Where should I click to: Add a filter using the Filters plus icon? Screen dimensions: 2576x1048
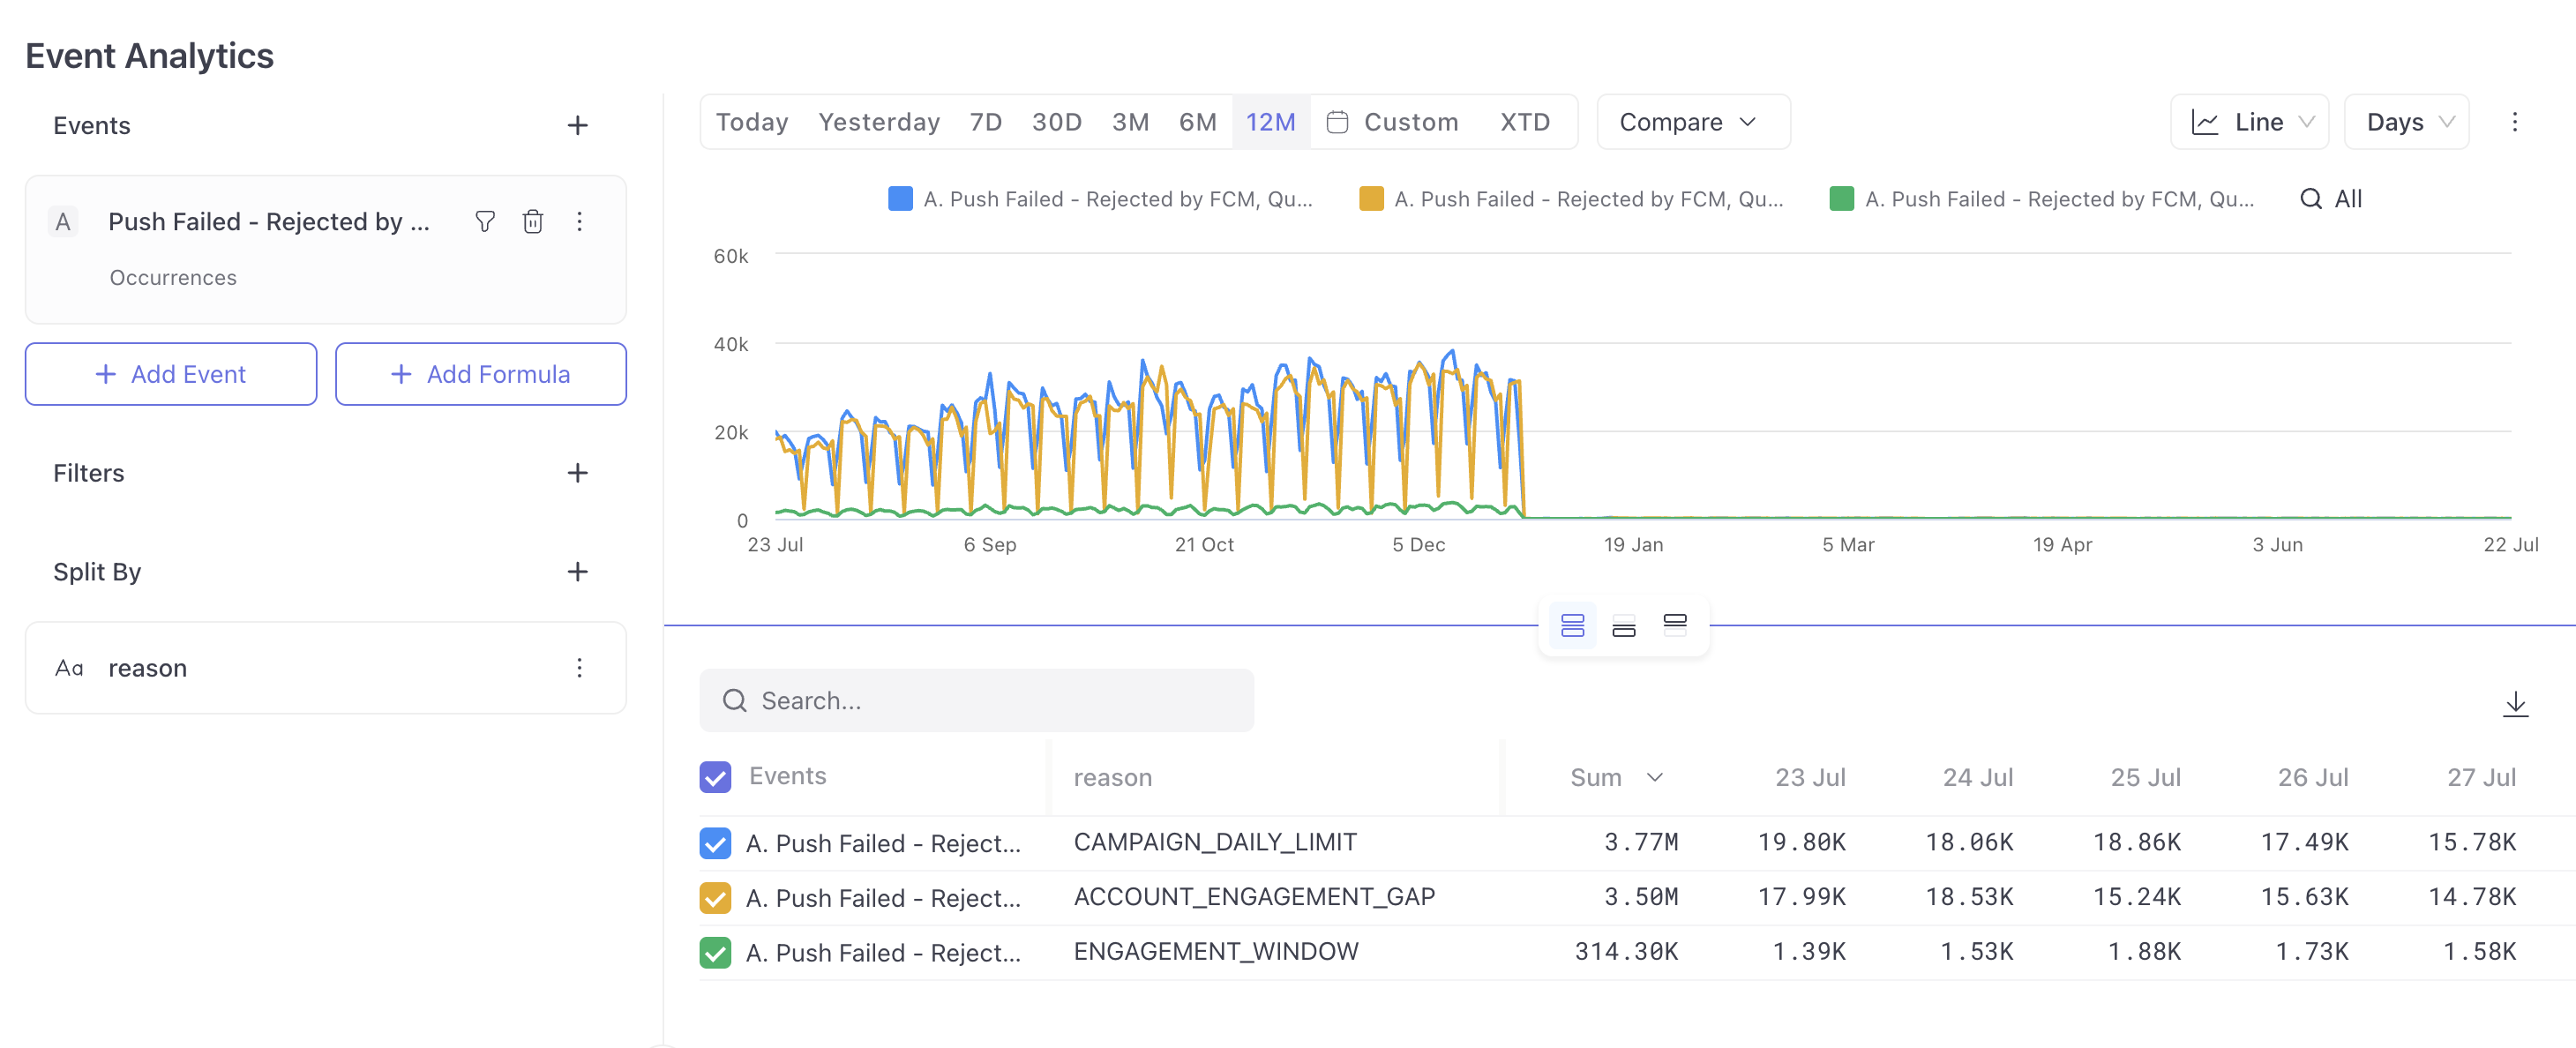click(577, 472)
